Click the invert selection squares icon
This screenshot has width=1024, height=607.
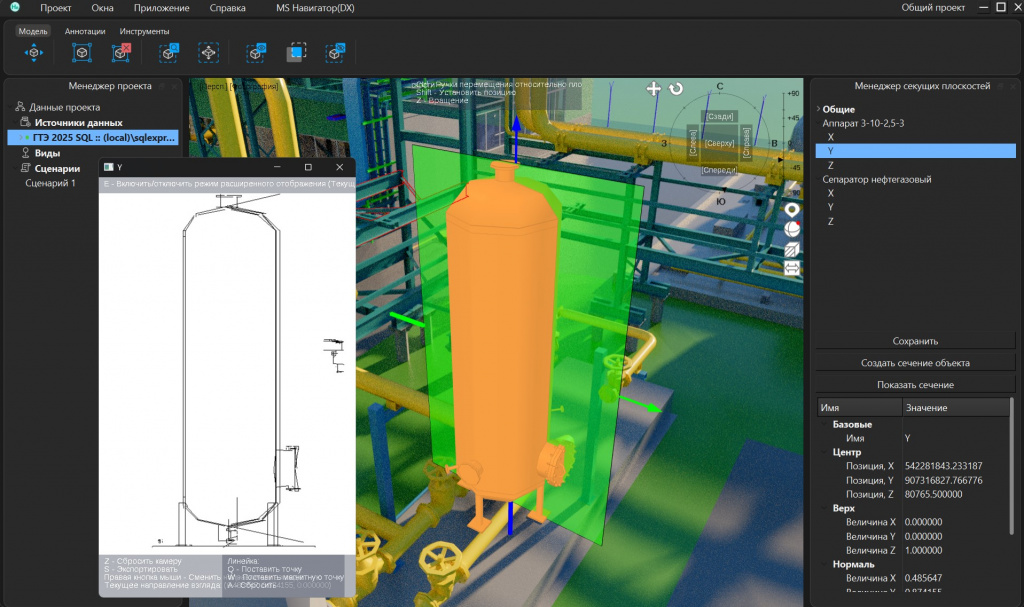[296, 52]
